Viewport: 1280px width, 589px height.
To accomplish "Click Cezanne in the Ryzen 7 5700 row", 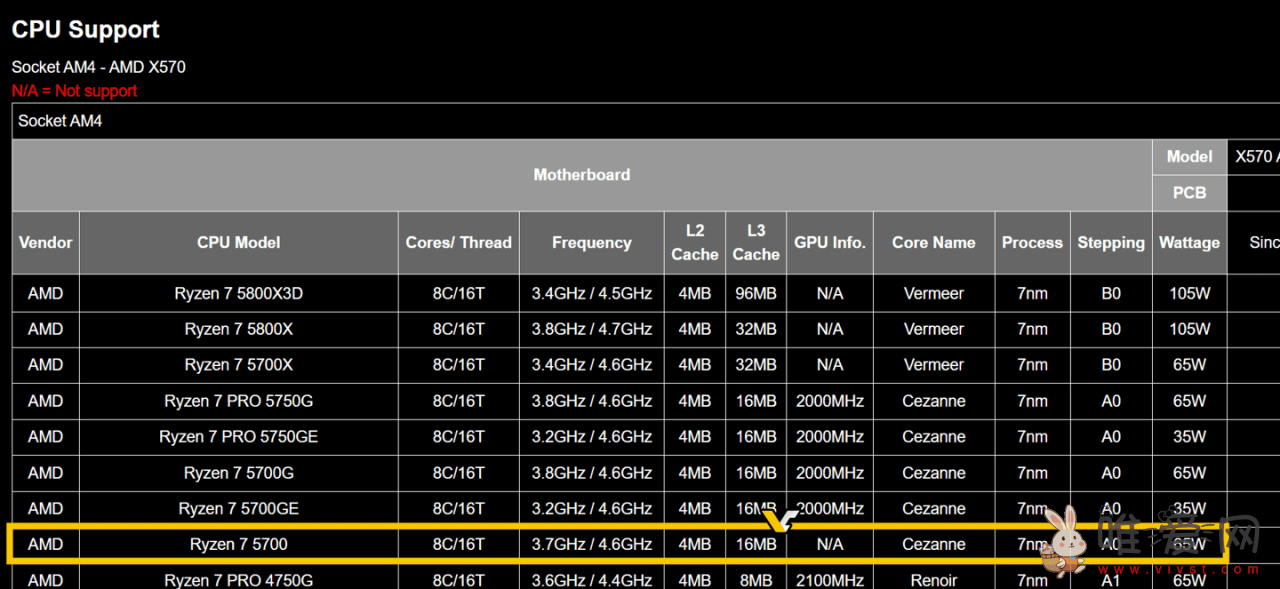I will click(934, 545).
